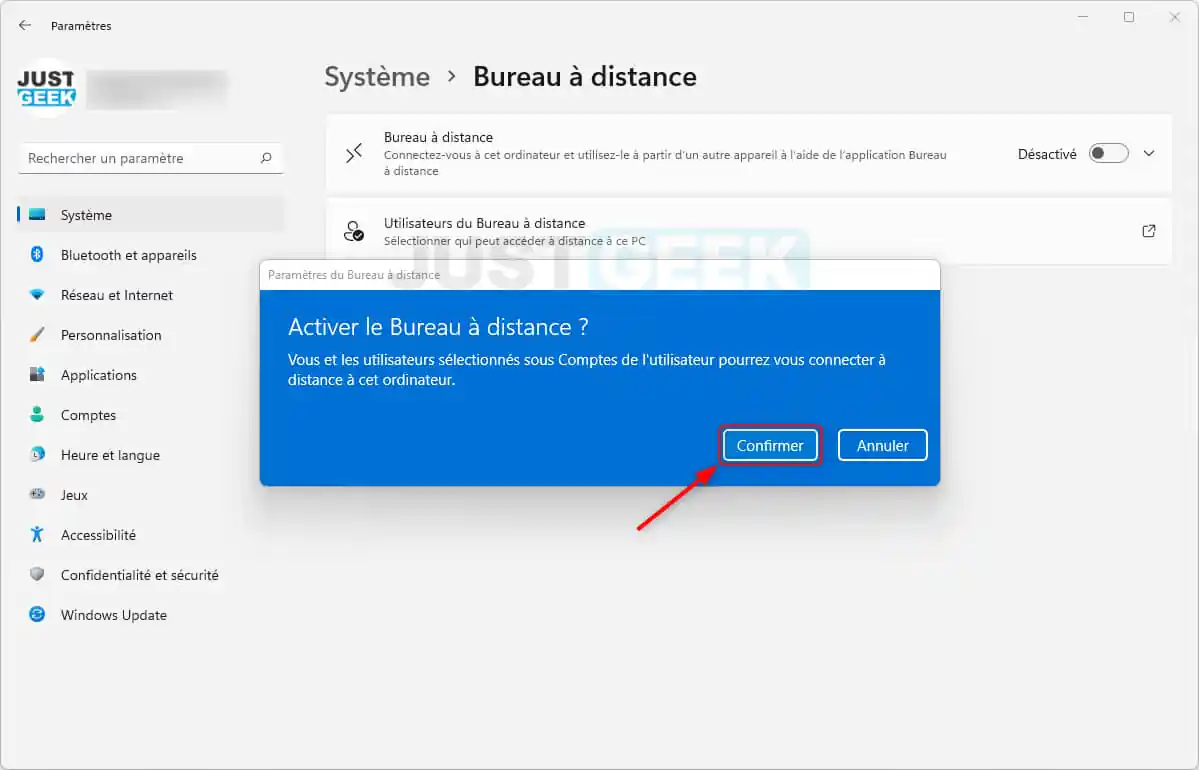Click Système in the breadcrumb

point(377,76)
